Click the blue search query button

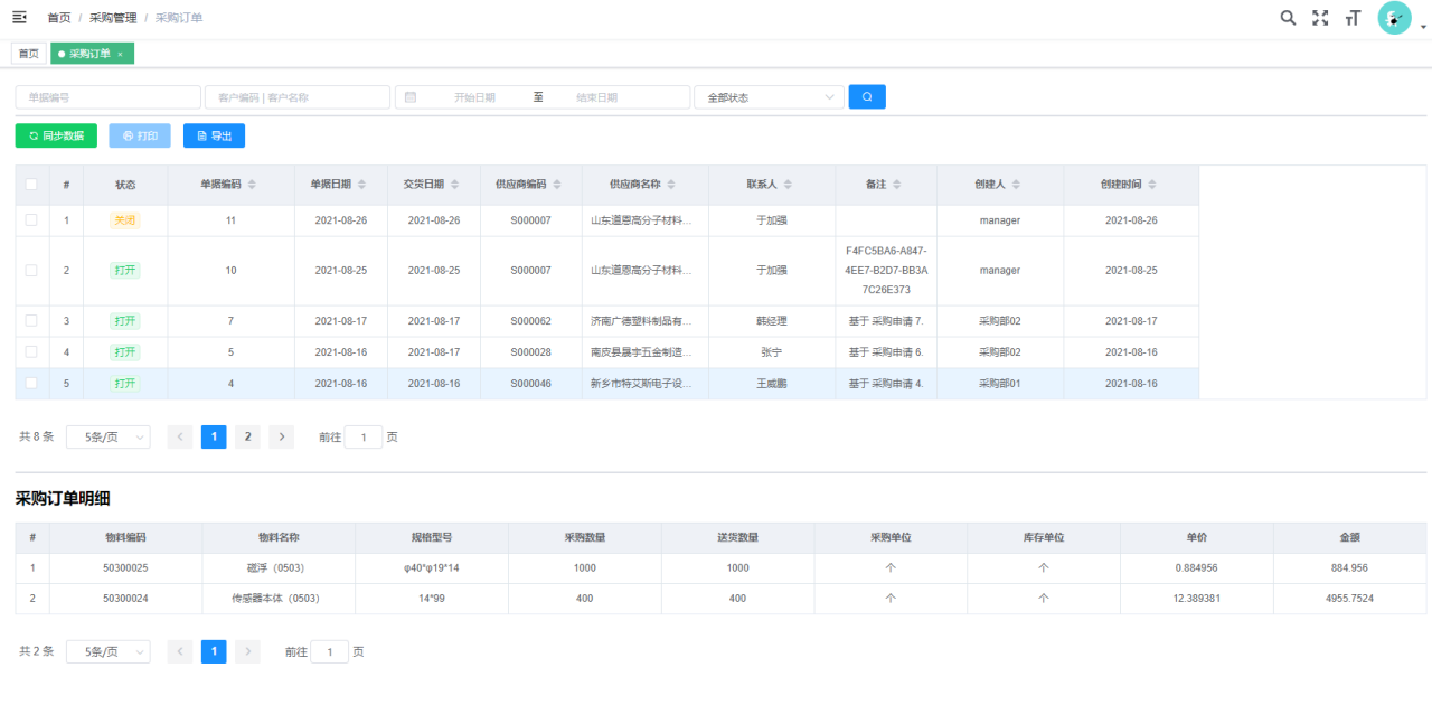click(867, 97)
